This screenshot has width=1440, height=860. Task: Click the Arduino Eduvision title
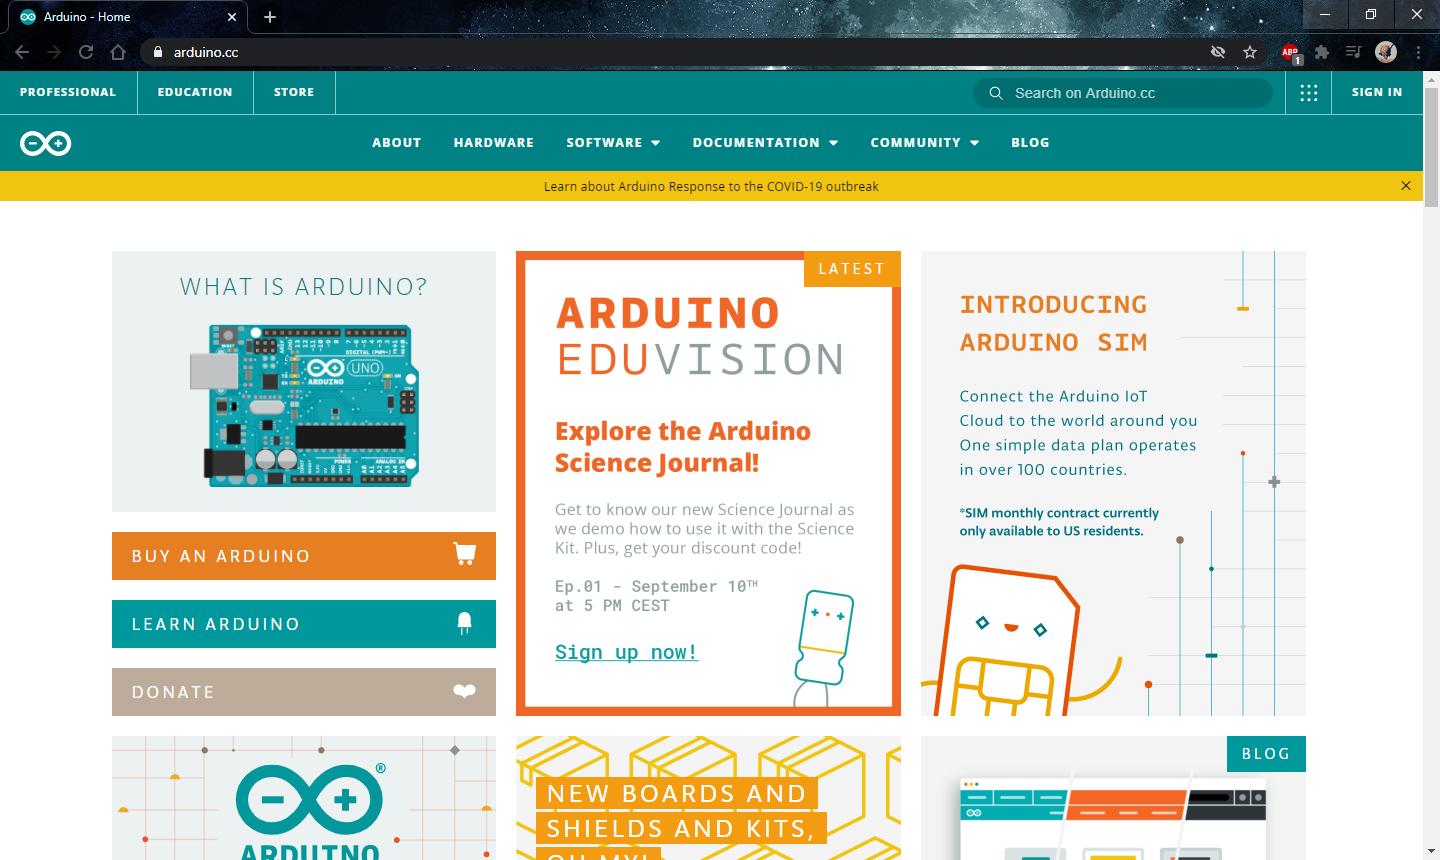point(700,337)
